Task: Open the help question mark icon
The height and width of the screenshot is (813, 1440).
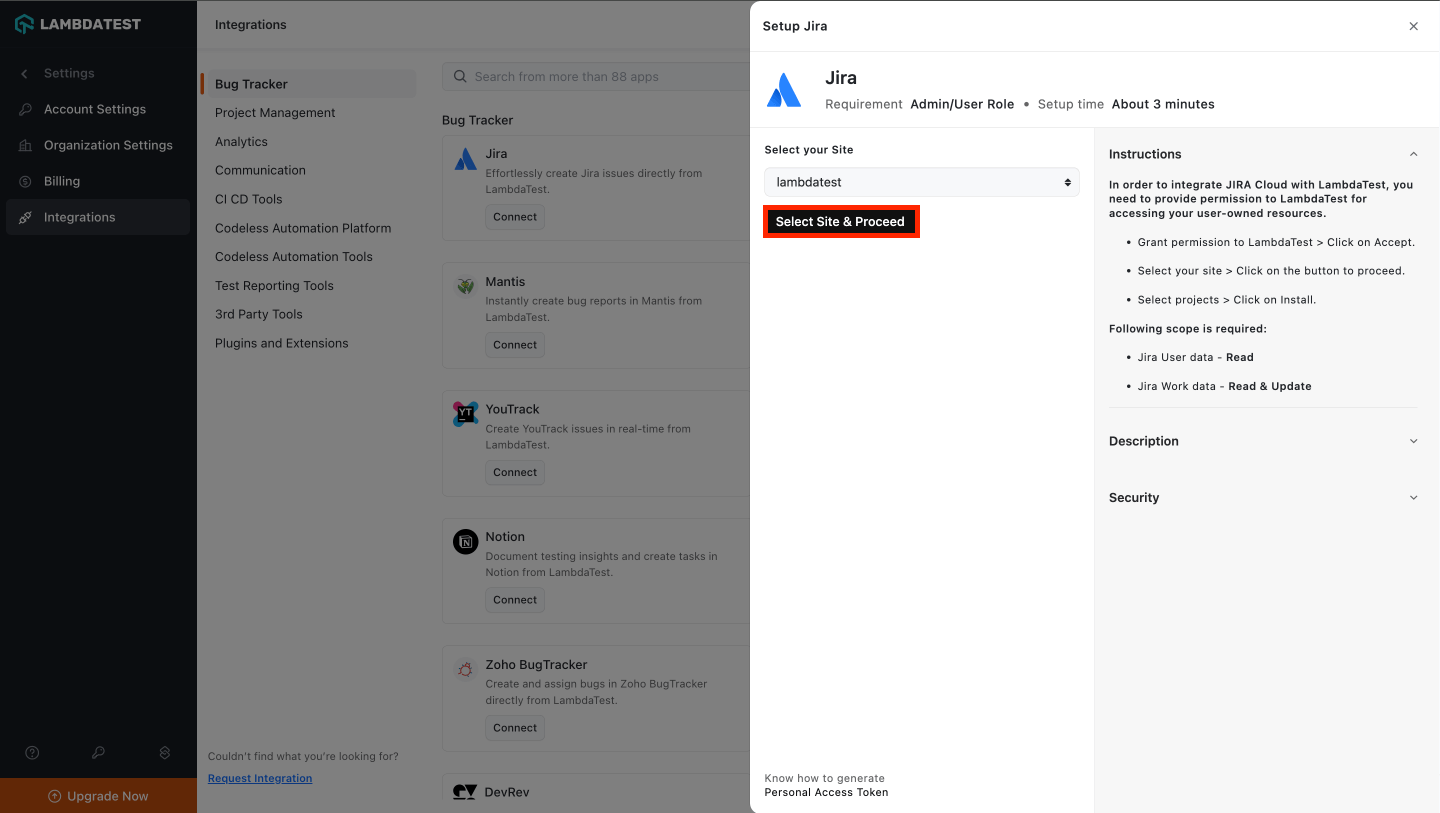Action: pyautogui.click(x=31, y=752)
